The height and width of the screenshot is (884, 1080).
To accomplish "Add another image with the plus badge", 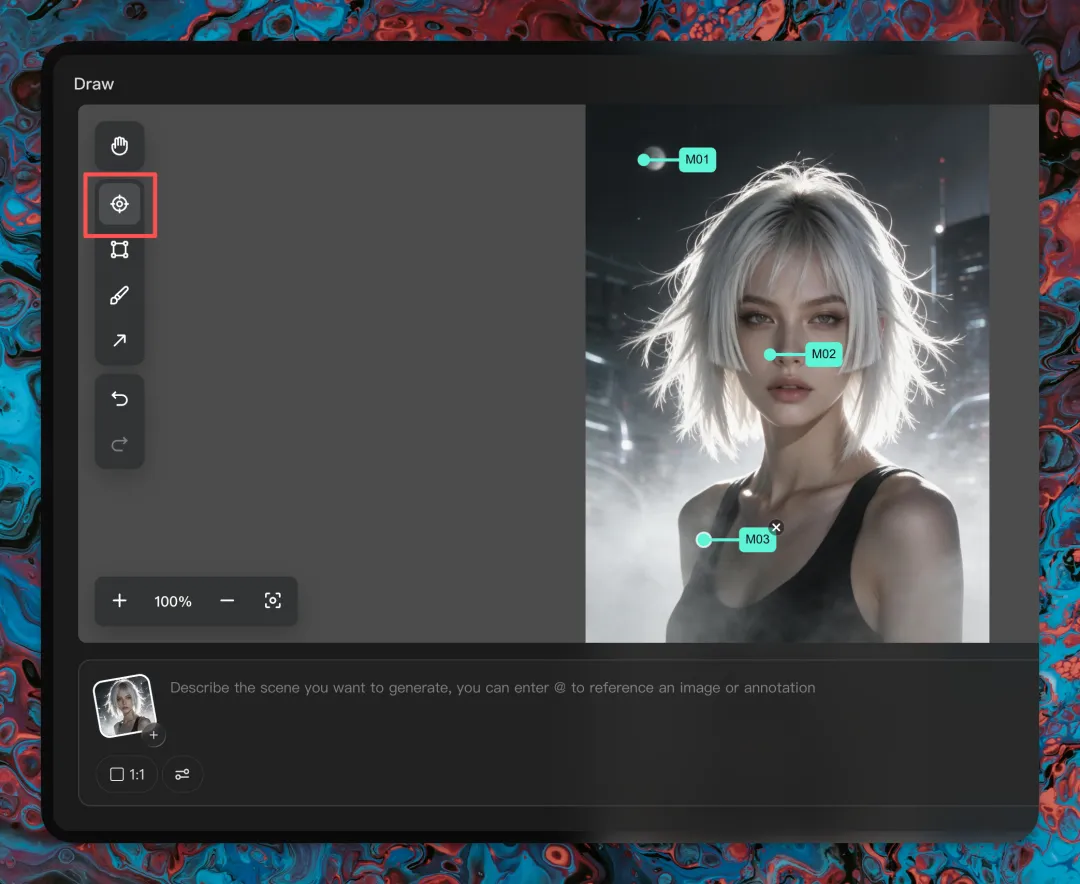I will [154, 735].
